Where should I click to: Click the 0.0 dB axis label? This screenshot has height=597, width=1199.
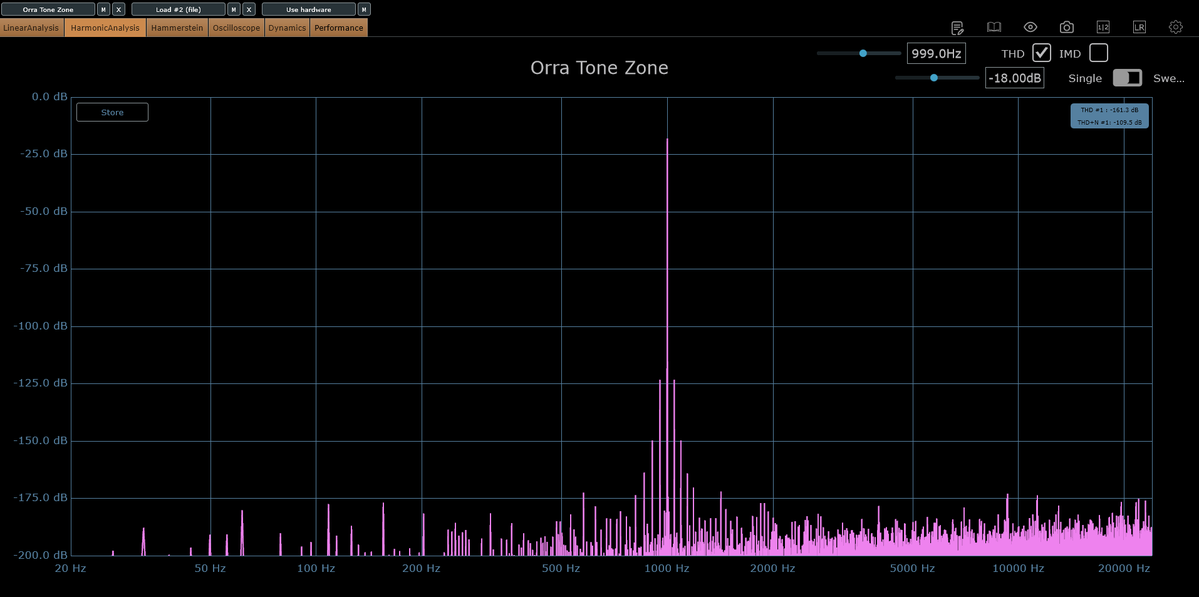(x=50, y=97)
